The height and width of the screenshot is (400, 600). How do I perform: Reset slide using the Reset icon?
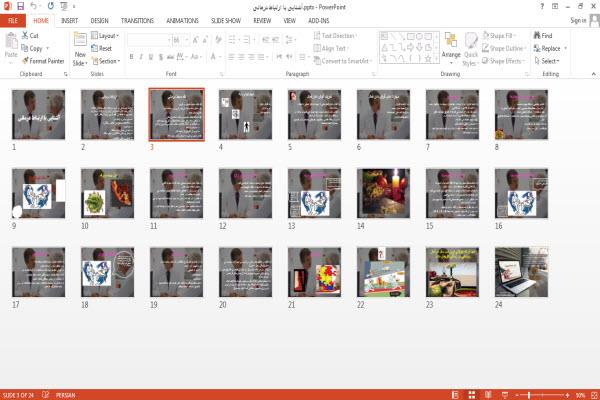click(95, 48)
